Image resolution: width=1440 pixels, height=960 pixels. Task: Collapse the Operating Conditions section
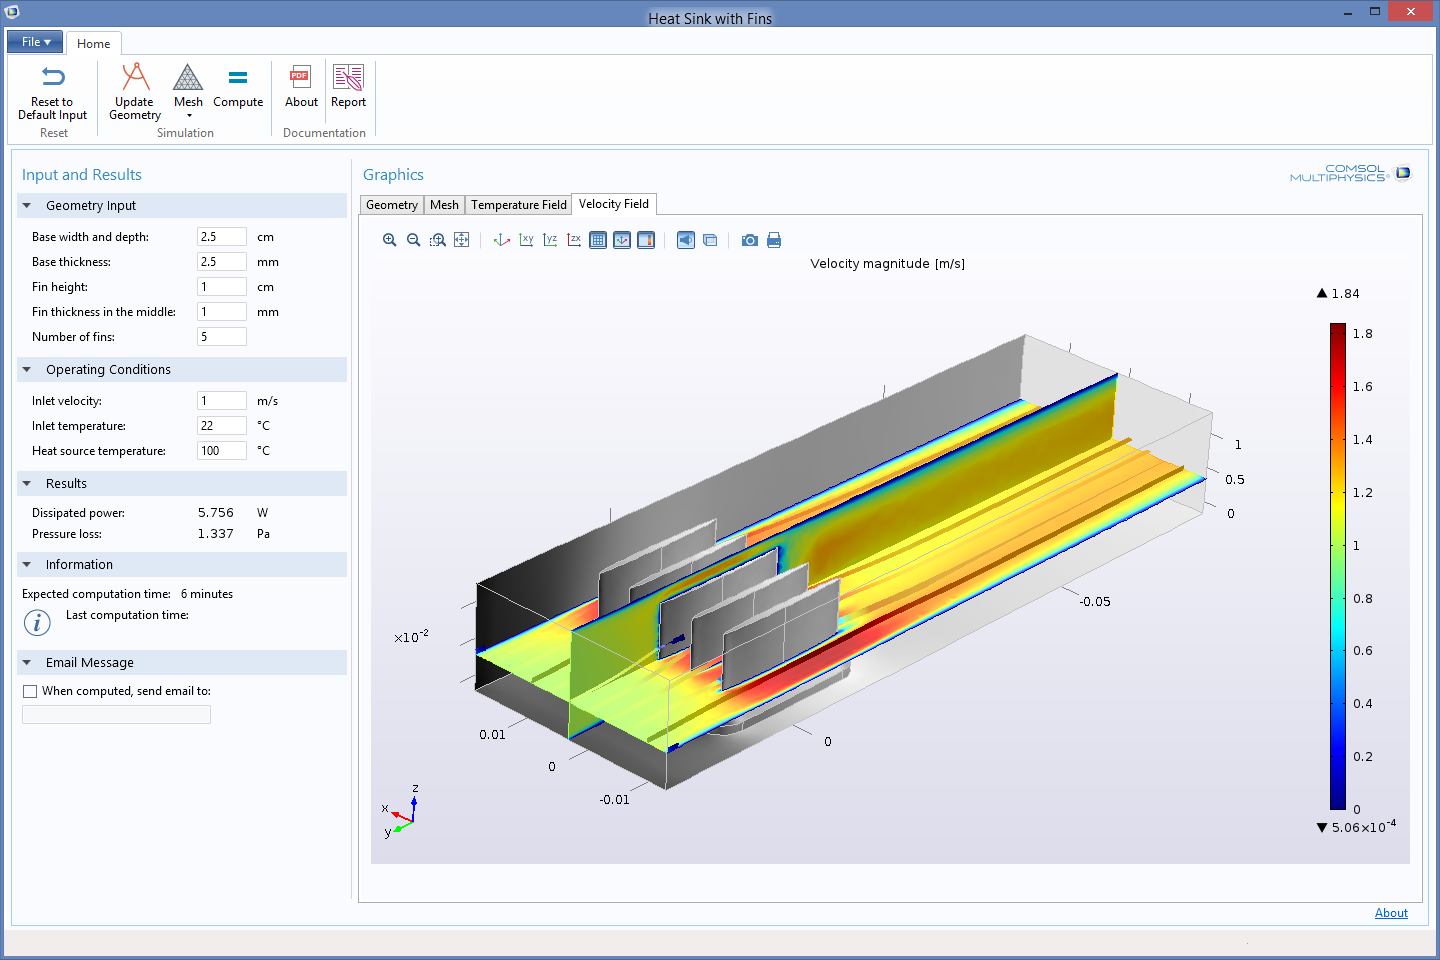point(27,370)
